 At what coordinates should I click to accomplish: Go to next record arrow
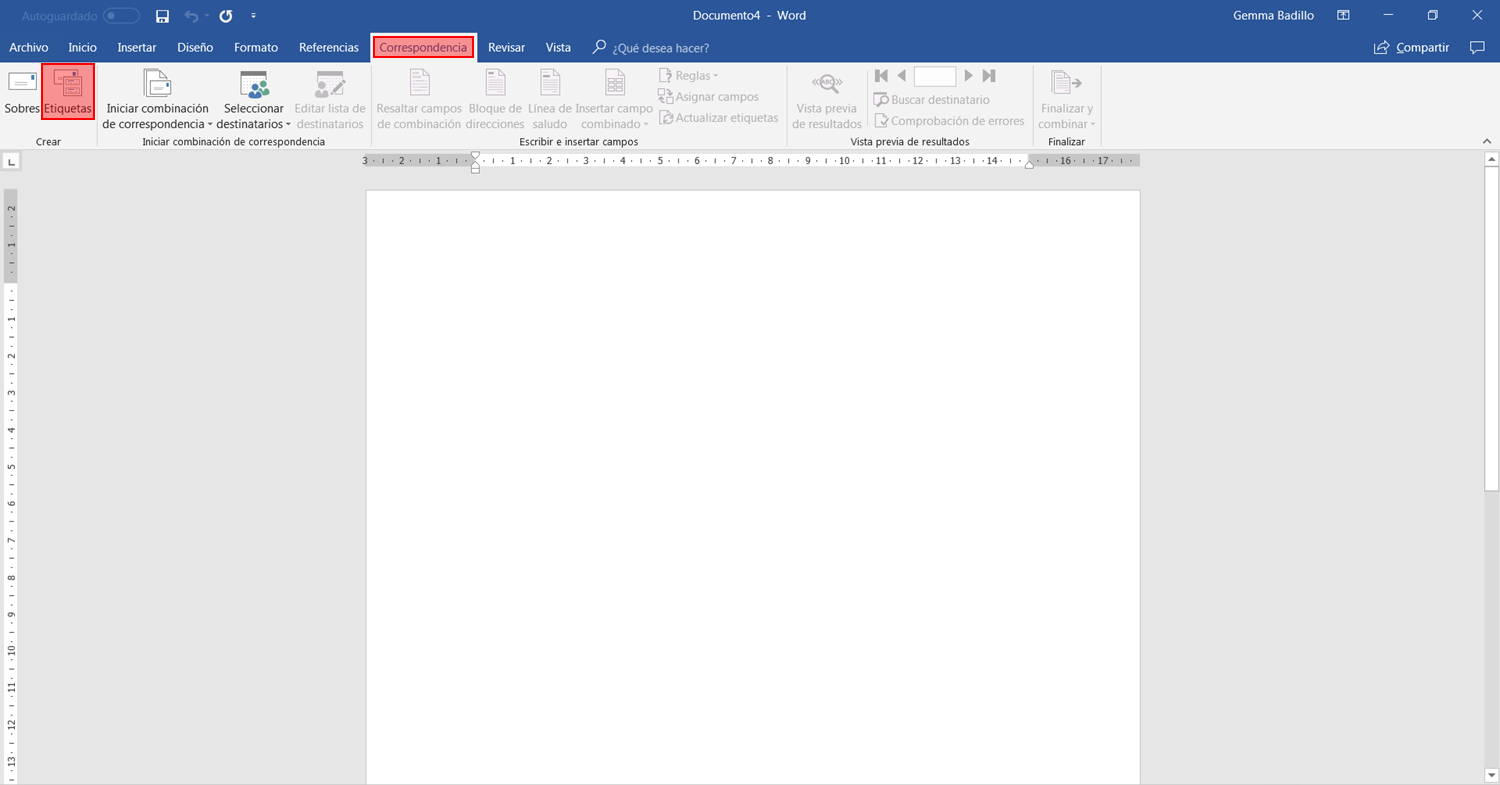click(x=968, y=76)
